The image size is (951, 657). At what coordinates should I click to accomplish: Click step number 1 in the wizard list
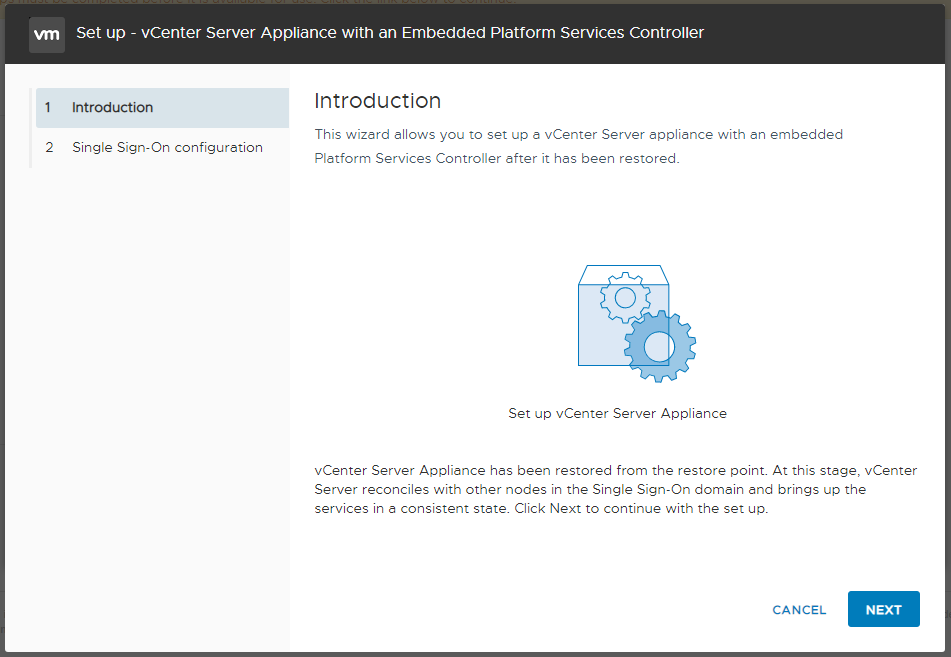[48, 107]
